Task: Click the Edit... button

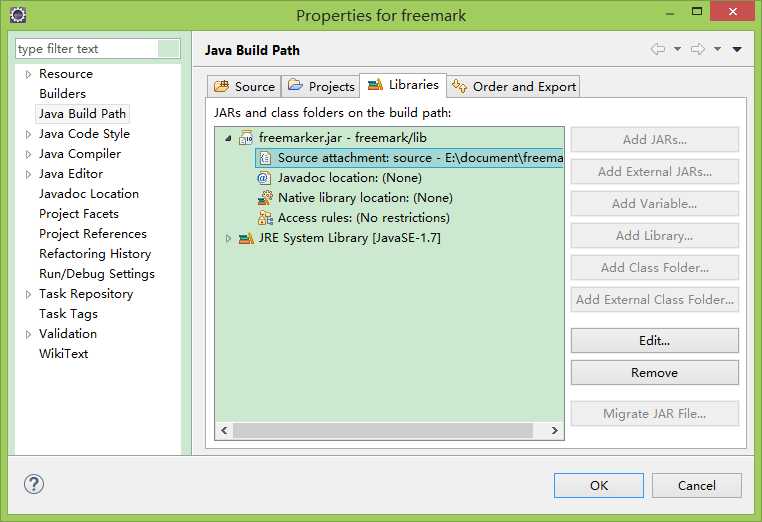Action: (x=655, y=341)
